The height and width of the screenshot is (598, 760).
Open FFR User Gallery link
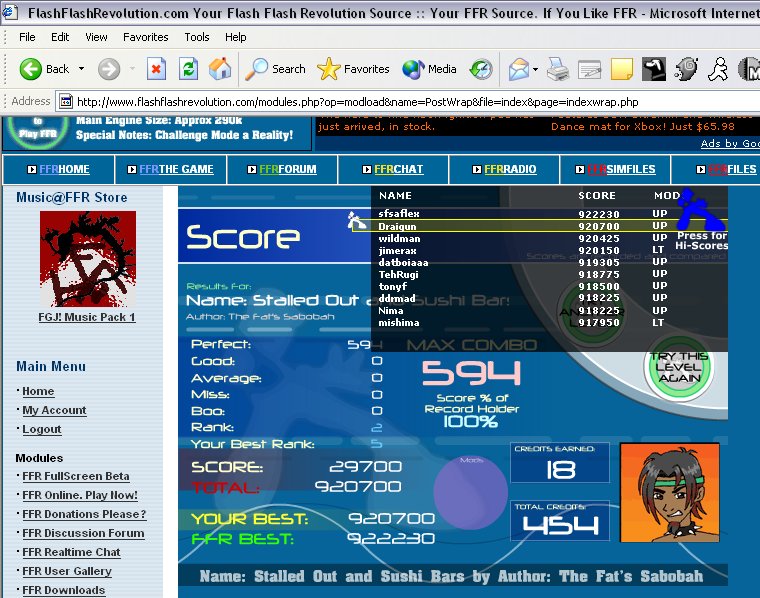(67, 571)
